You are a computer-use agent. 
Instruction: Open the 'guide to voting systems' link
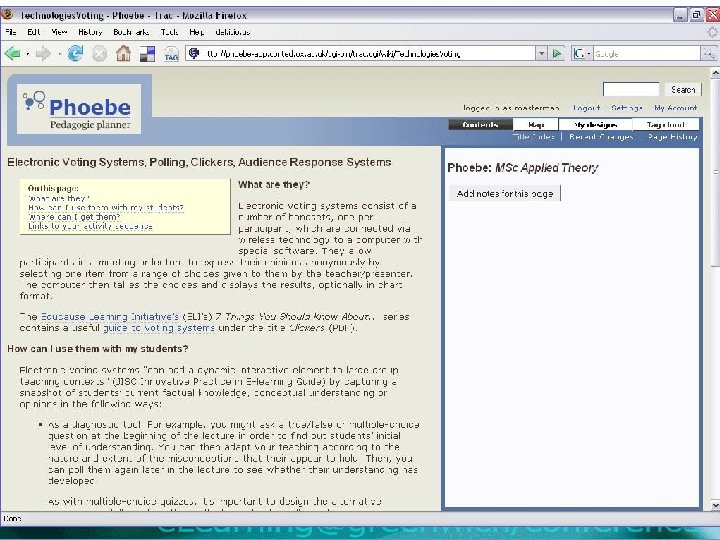click(159, 328)
